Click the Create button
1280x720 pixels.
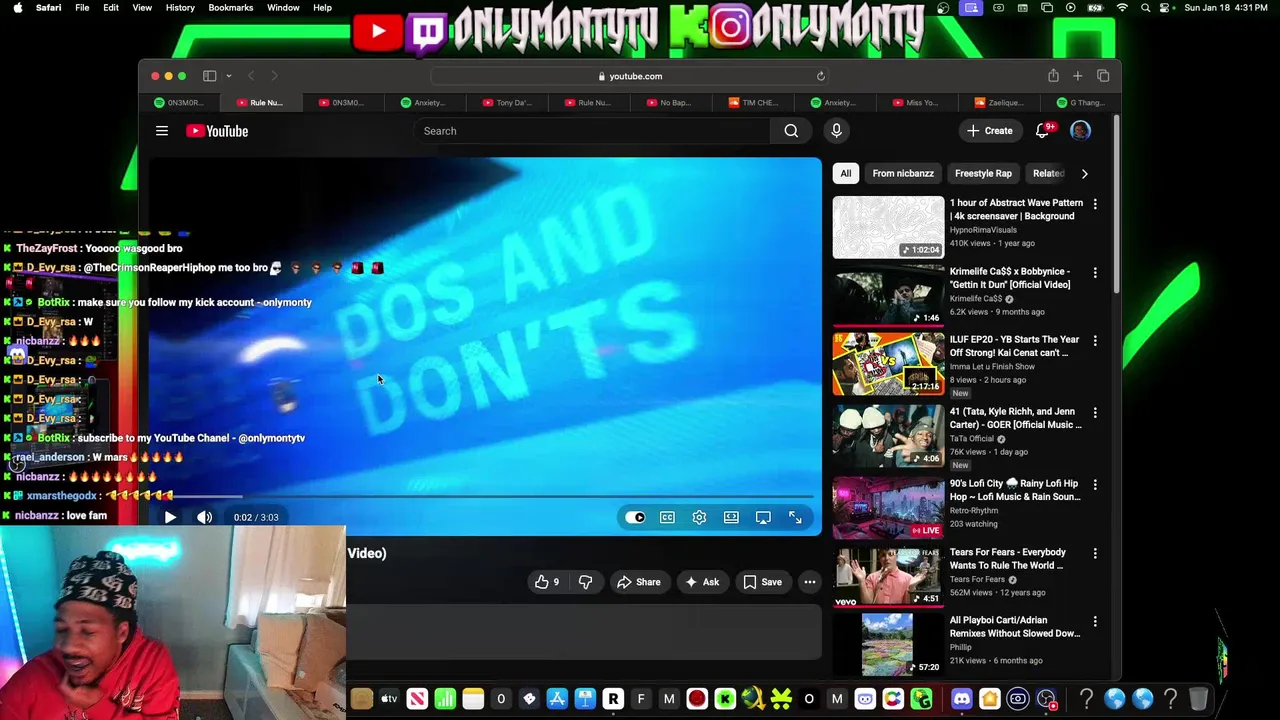pyautogui.click(x=989, y=131)
